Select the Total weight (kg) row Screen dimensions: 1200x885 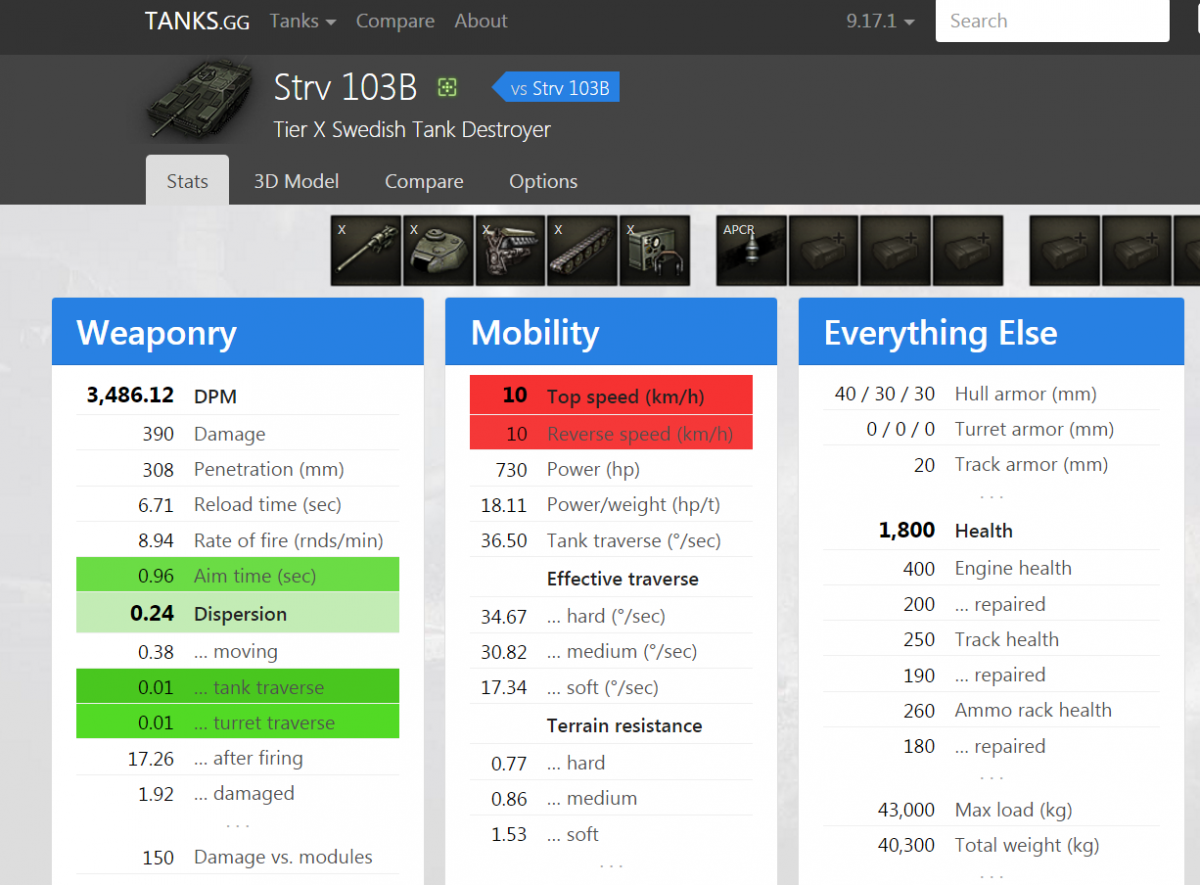coord(991,845)
